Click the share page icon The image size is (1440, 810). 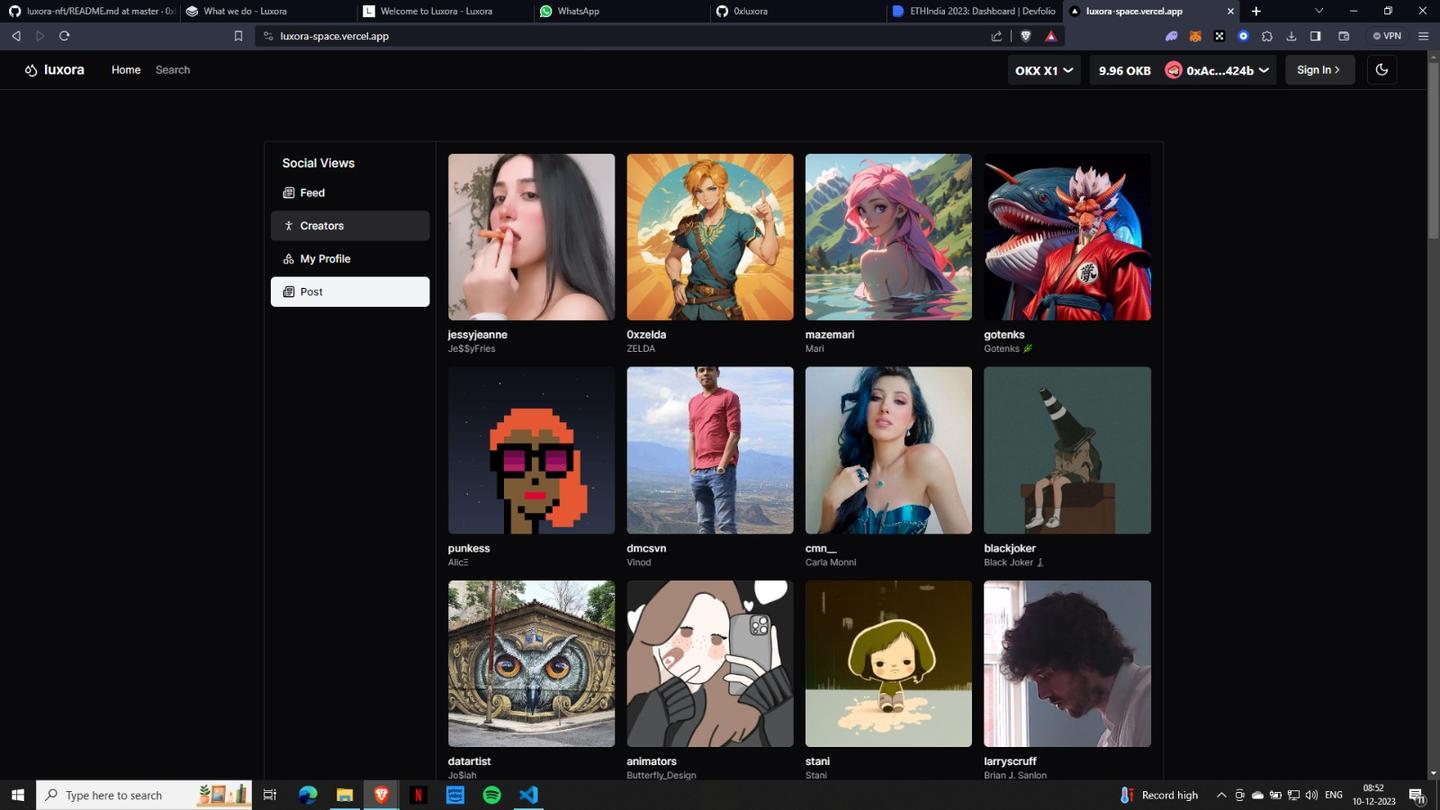997,36
